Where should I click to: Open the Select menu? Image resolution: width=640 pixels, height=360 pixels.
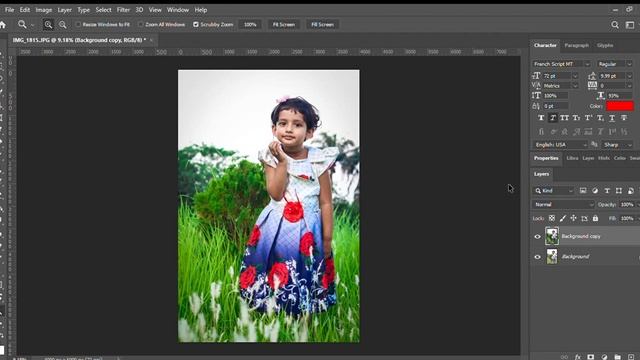click(103, 10)
